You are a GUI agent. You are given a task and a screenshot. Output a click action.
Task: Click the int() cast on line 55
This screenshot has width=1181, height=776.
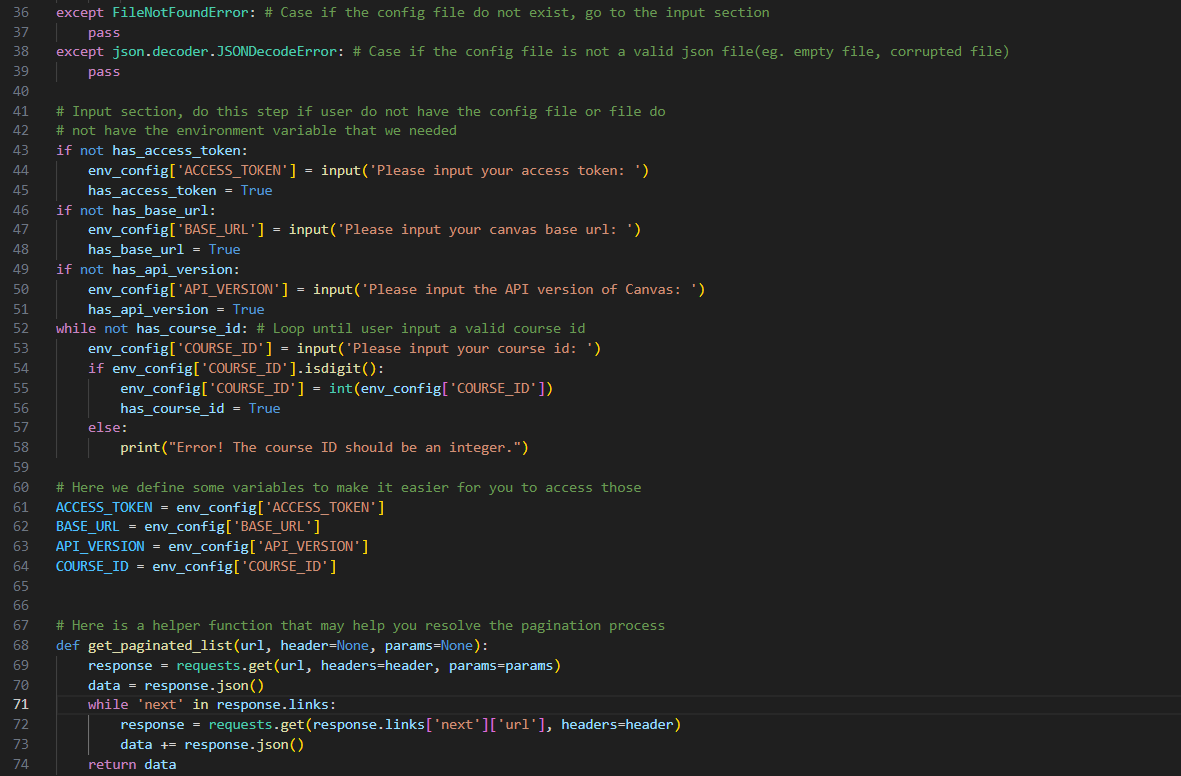[338, 388]
